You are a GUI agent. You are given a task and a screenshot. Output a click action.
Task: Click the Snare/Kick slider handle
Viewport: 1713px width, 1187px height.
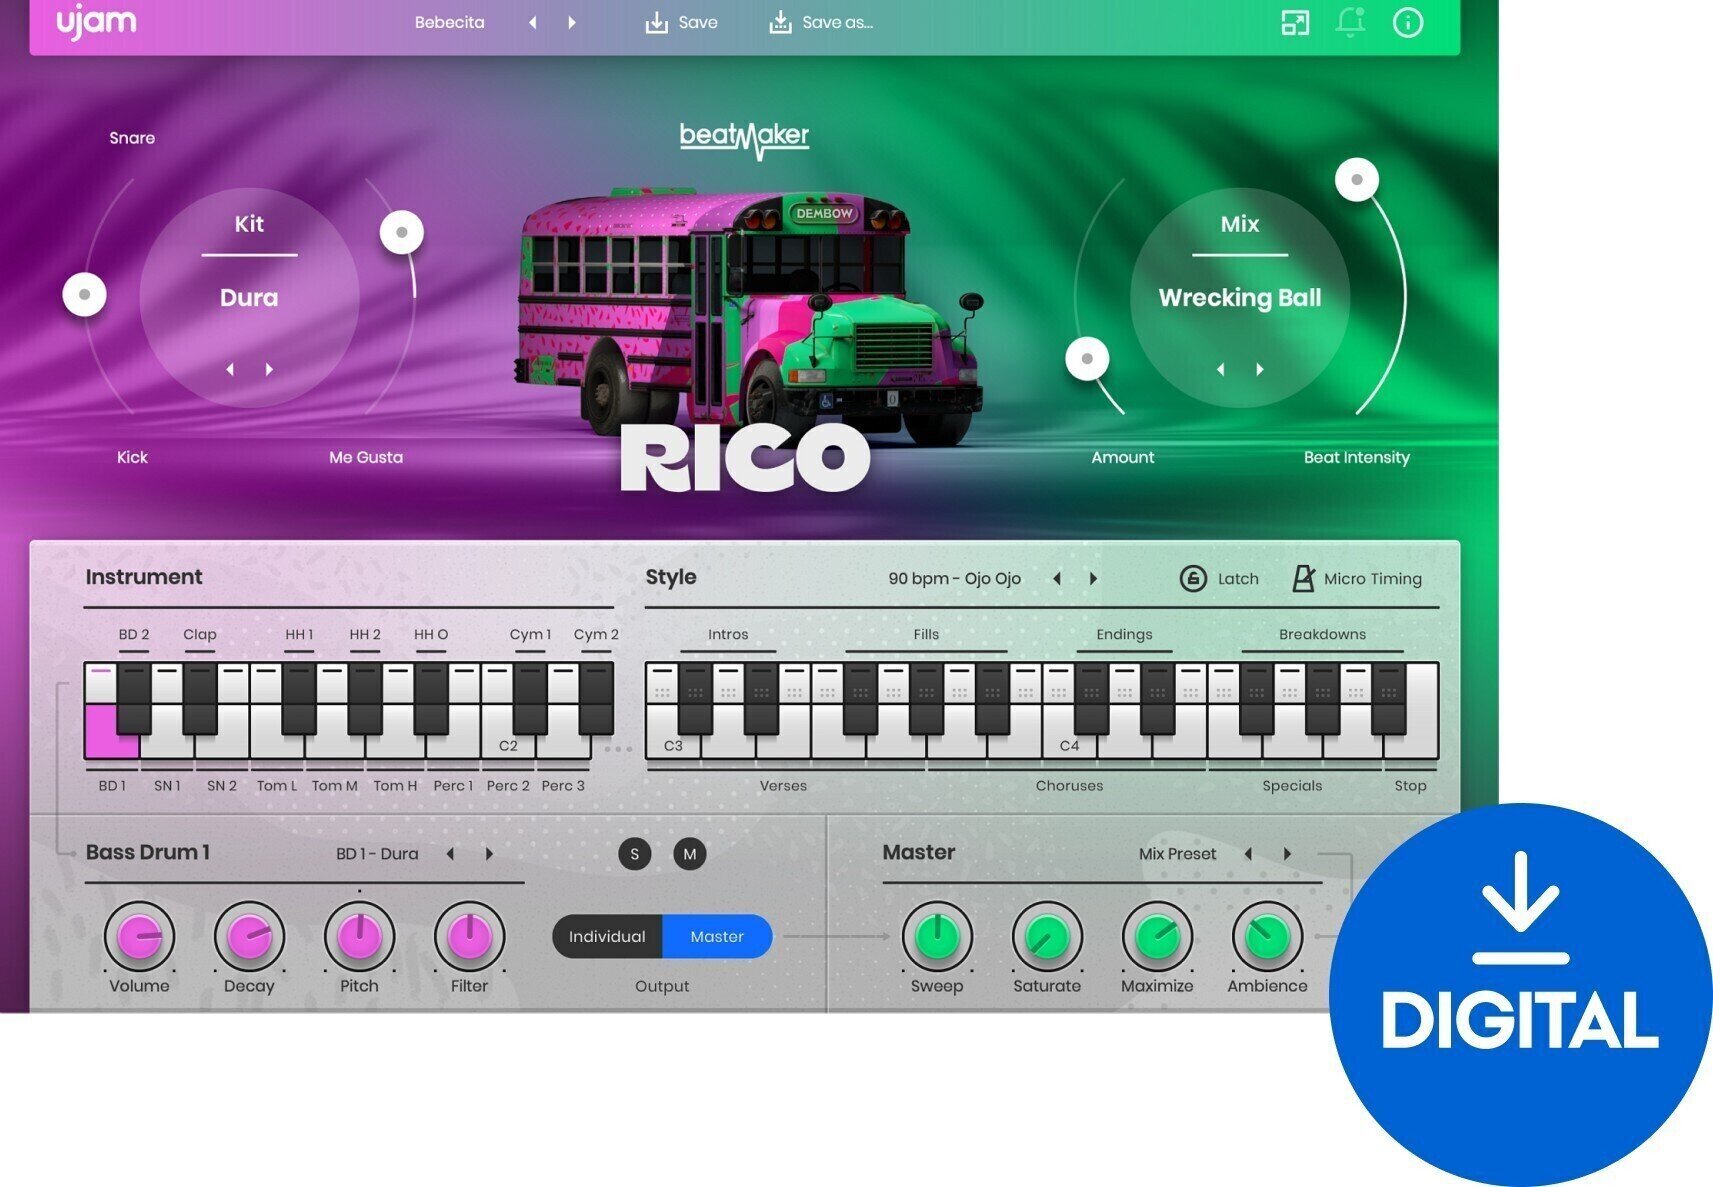[x=84, y=294]
